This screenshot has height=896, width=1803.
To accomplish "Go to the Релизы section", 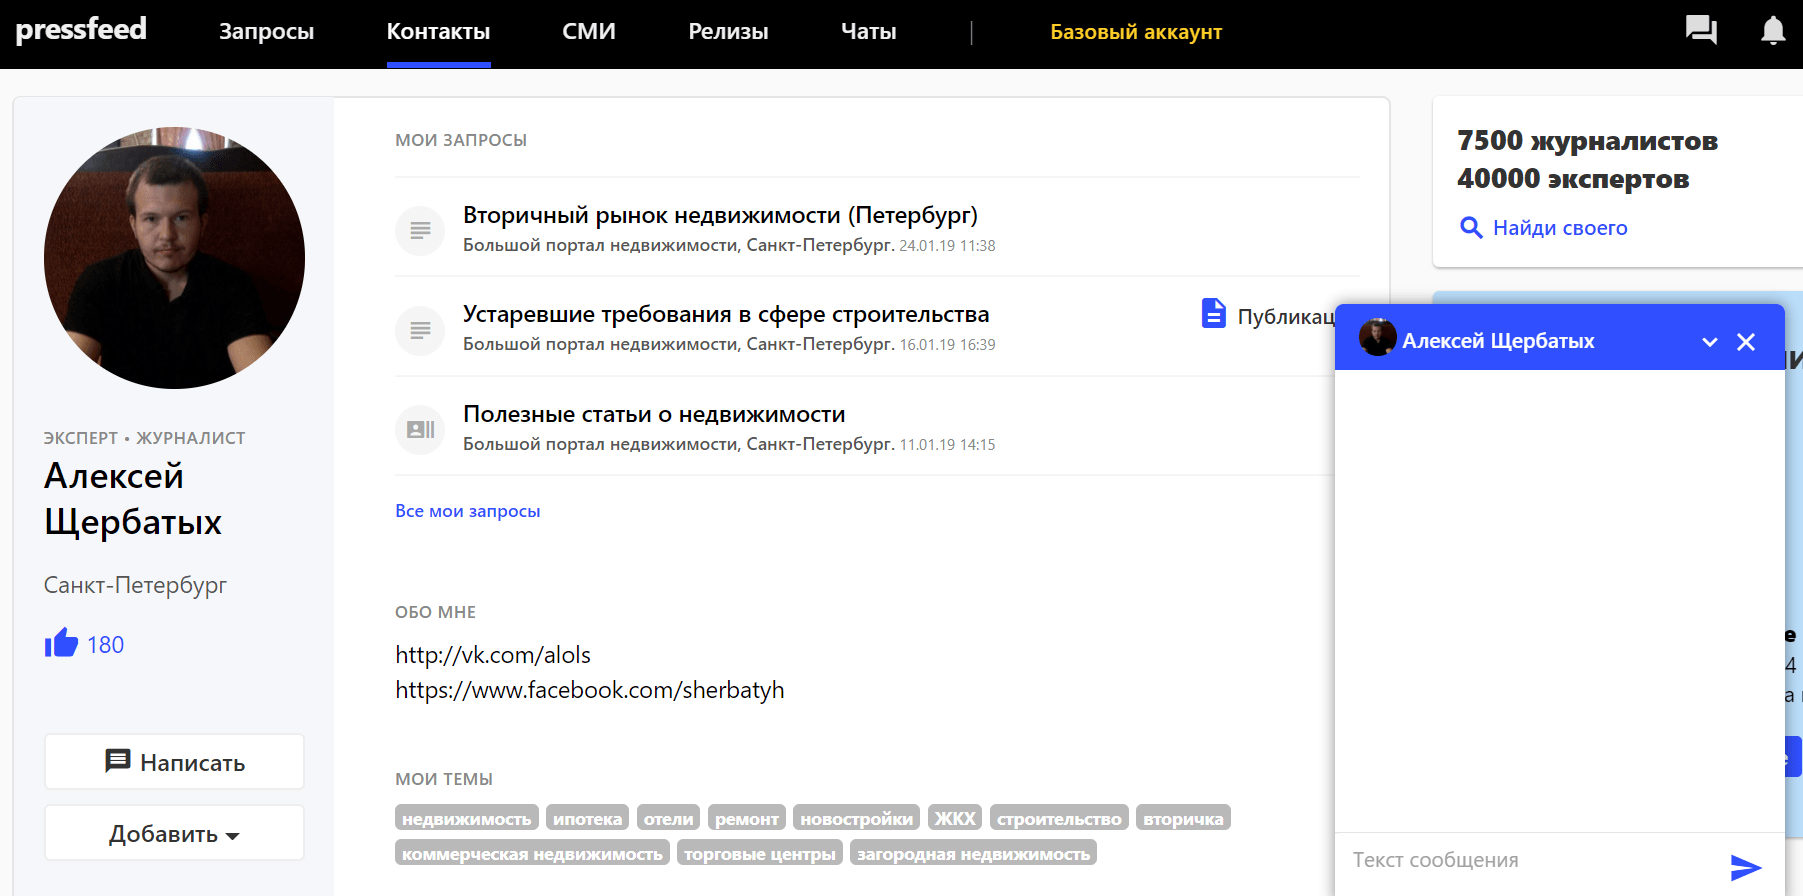I will (x=728, y=32).
